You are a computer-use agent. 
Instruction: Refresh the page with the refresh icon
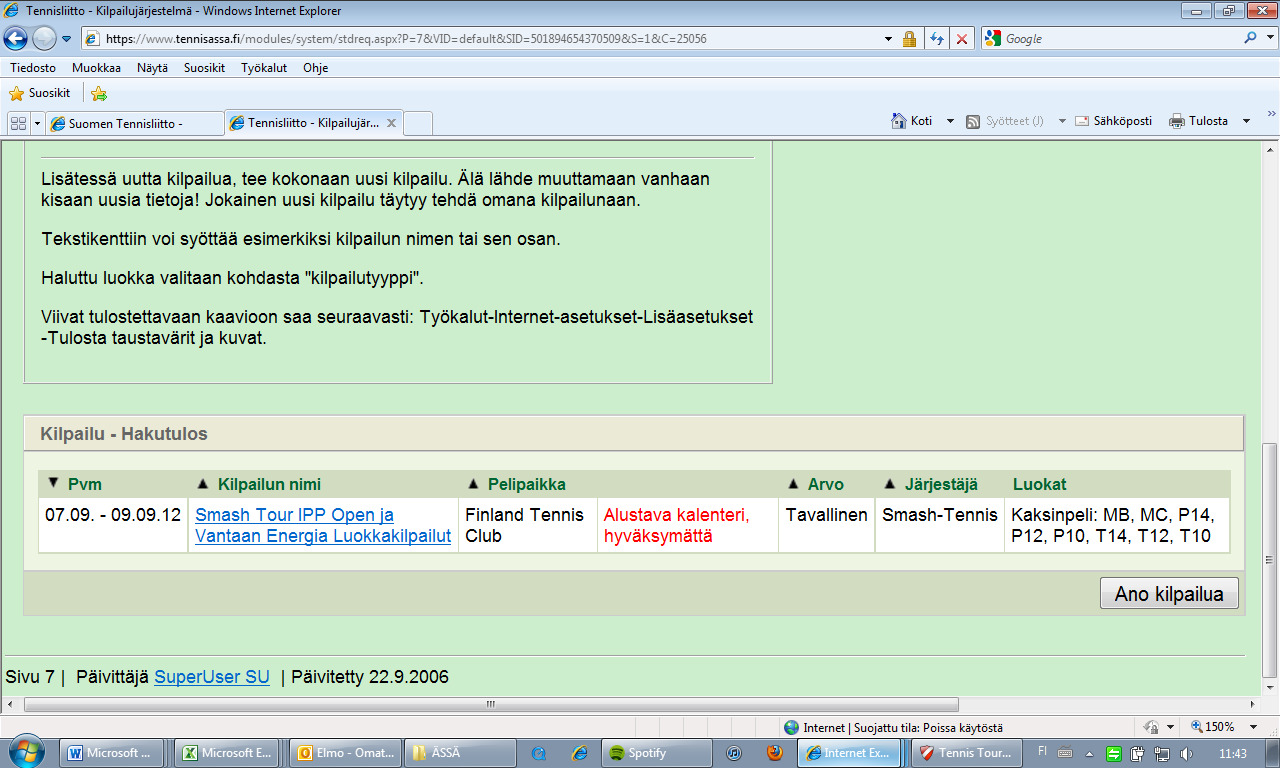pyautogui.click(x=937, y=39)
